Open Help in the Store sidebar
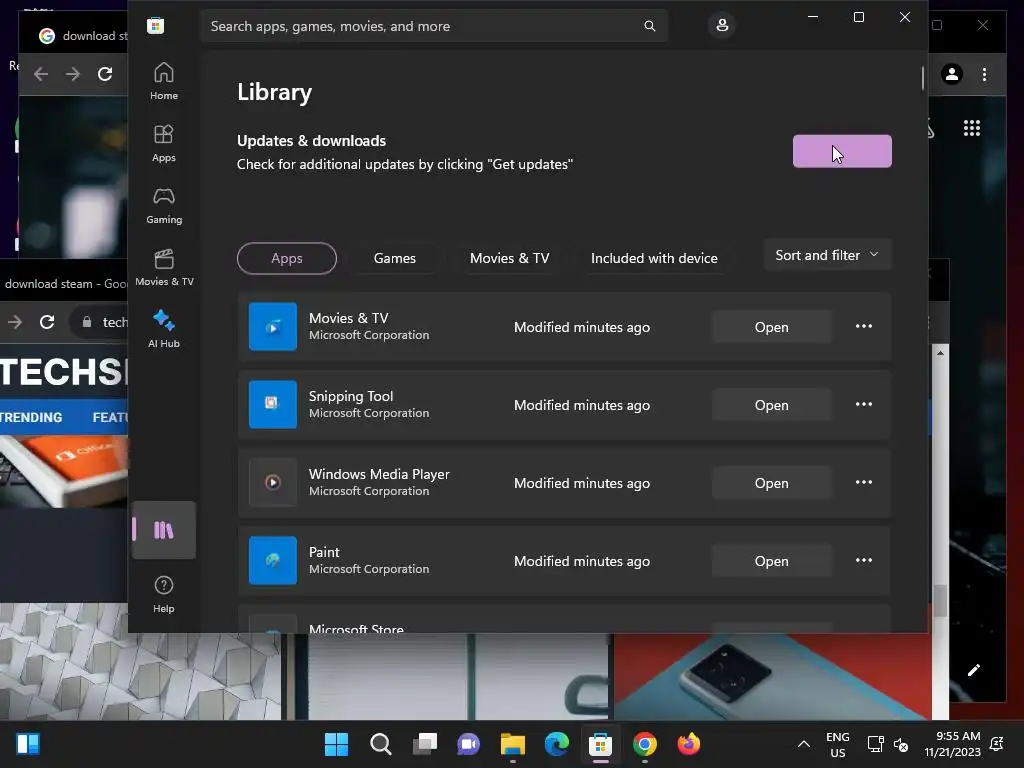The width and height of the screenshot is (1024, 768). tap(163, 594)
